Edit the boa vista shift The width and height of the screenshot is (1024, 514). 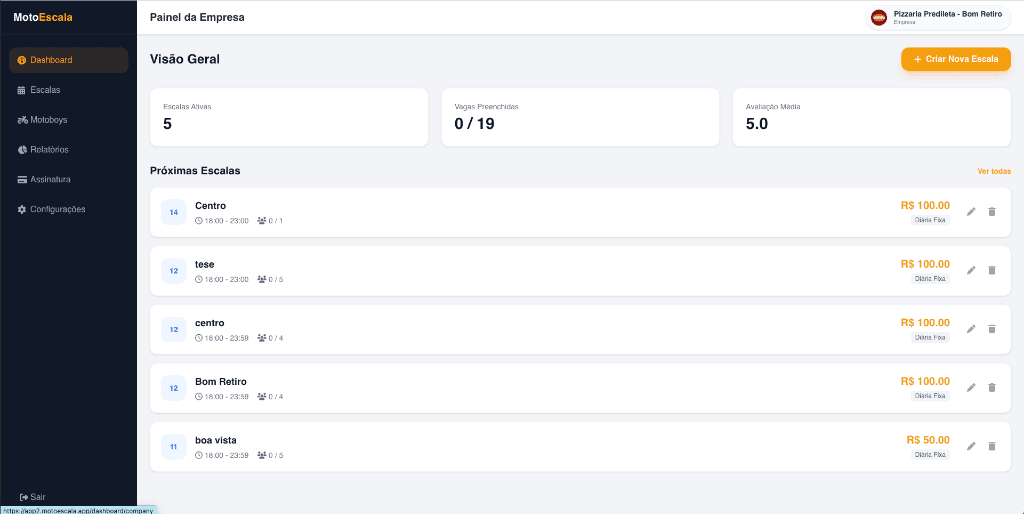click(971, 446)
